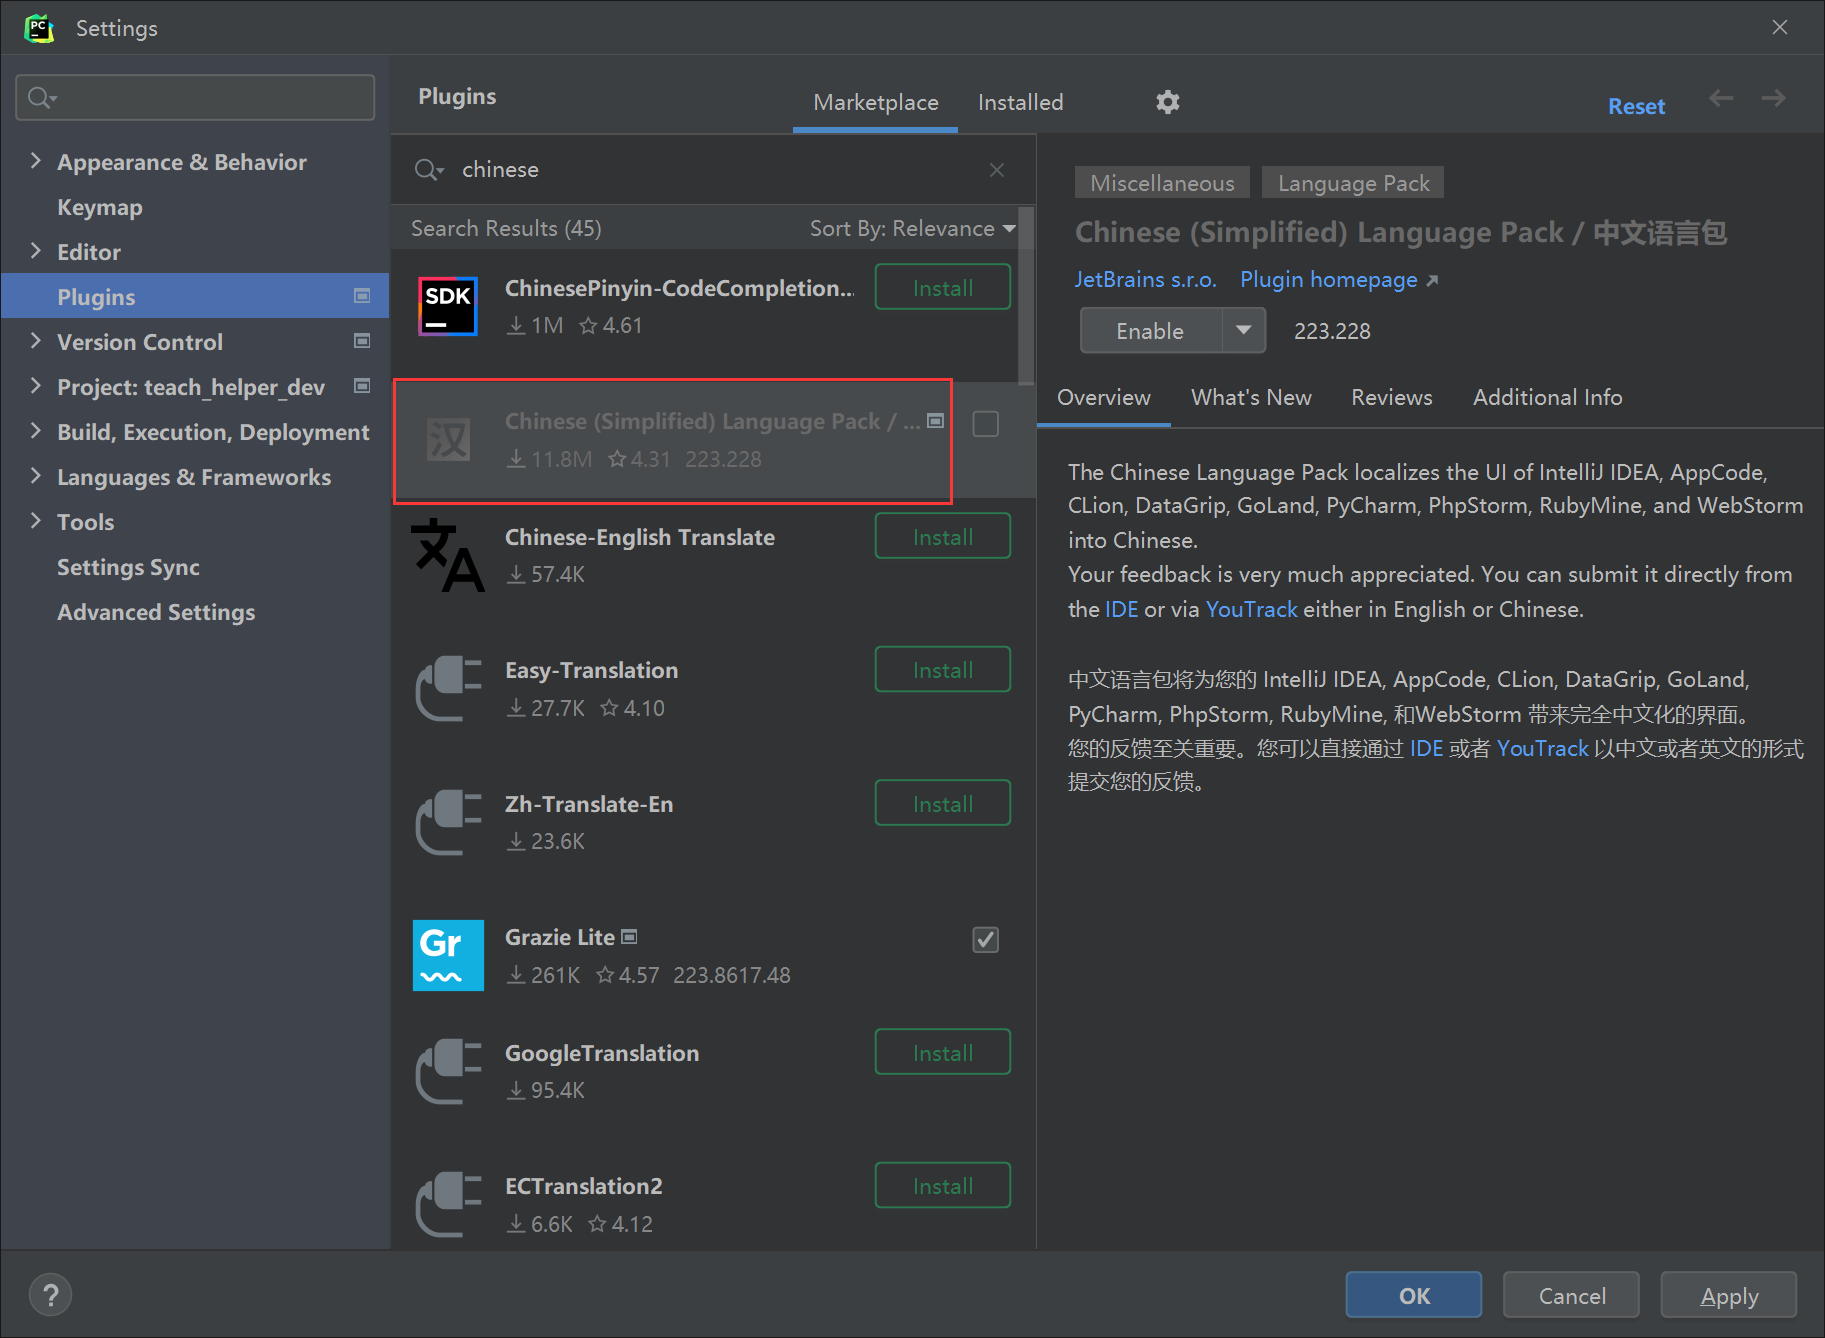Install the GoogleTranslation plugin
Viewport: 1825px width, 1338px height.
942,1052
